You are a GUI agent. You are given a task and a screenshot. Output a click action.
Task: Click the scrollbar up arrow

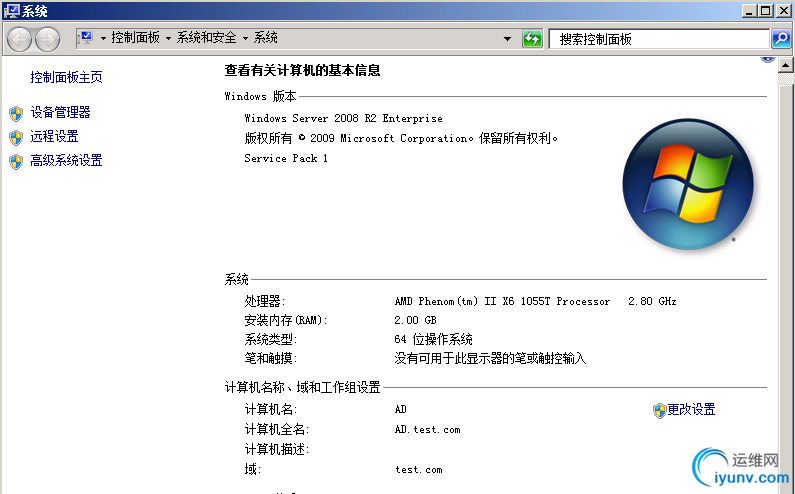click(786, 65)
